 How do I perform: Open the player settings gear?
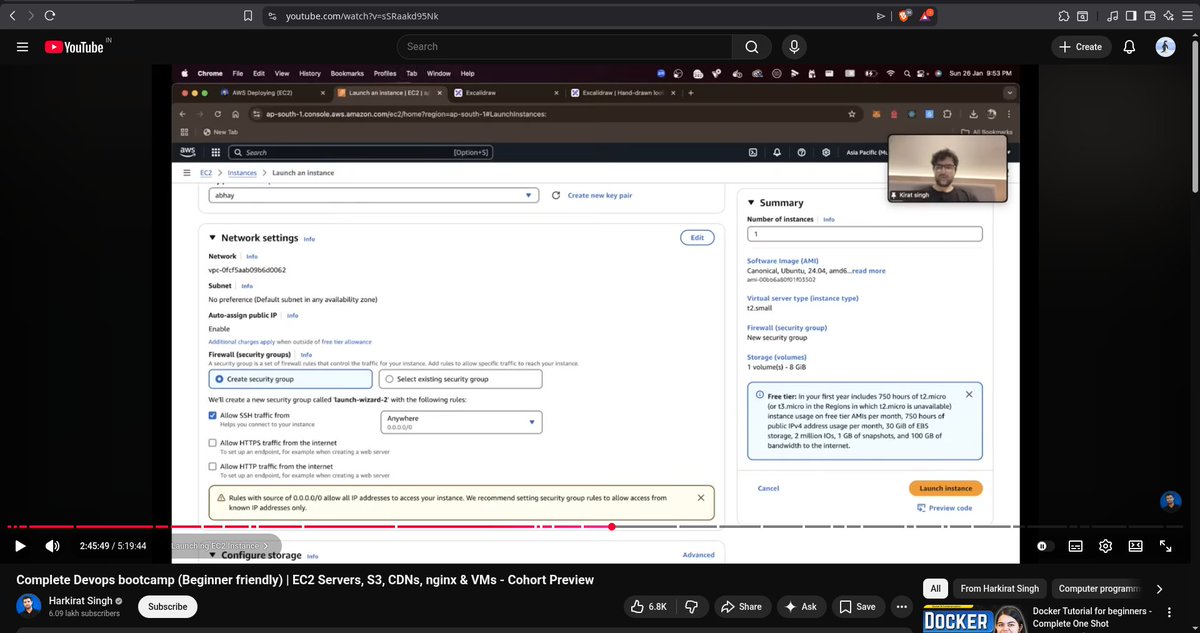pos(1105,546)
